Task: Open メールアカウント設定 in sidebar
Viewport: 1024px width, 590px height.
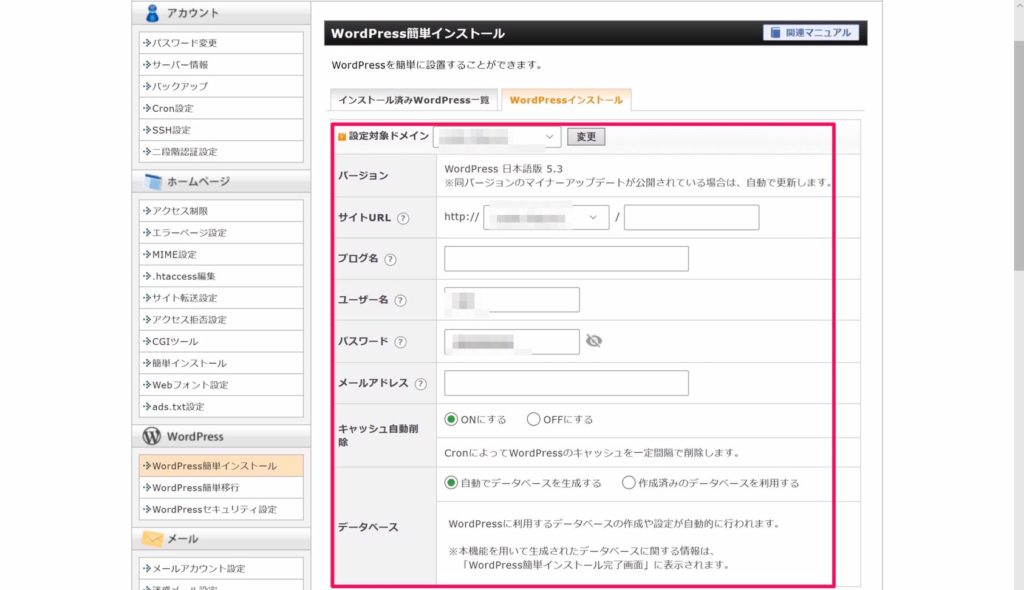Action: [x=221, y=568]
